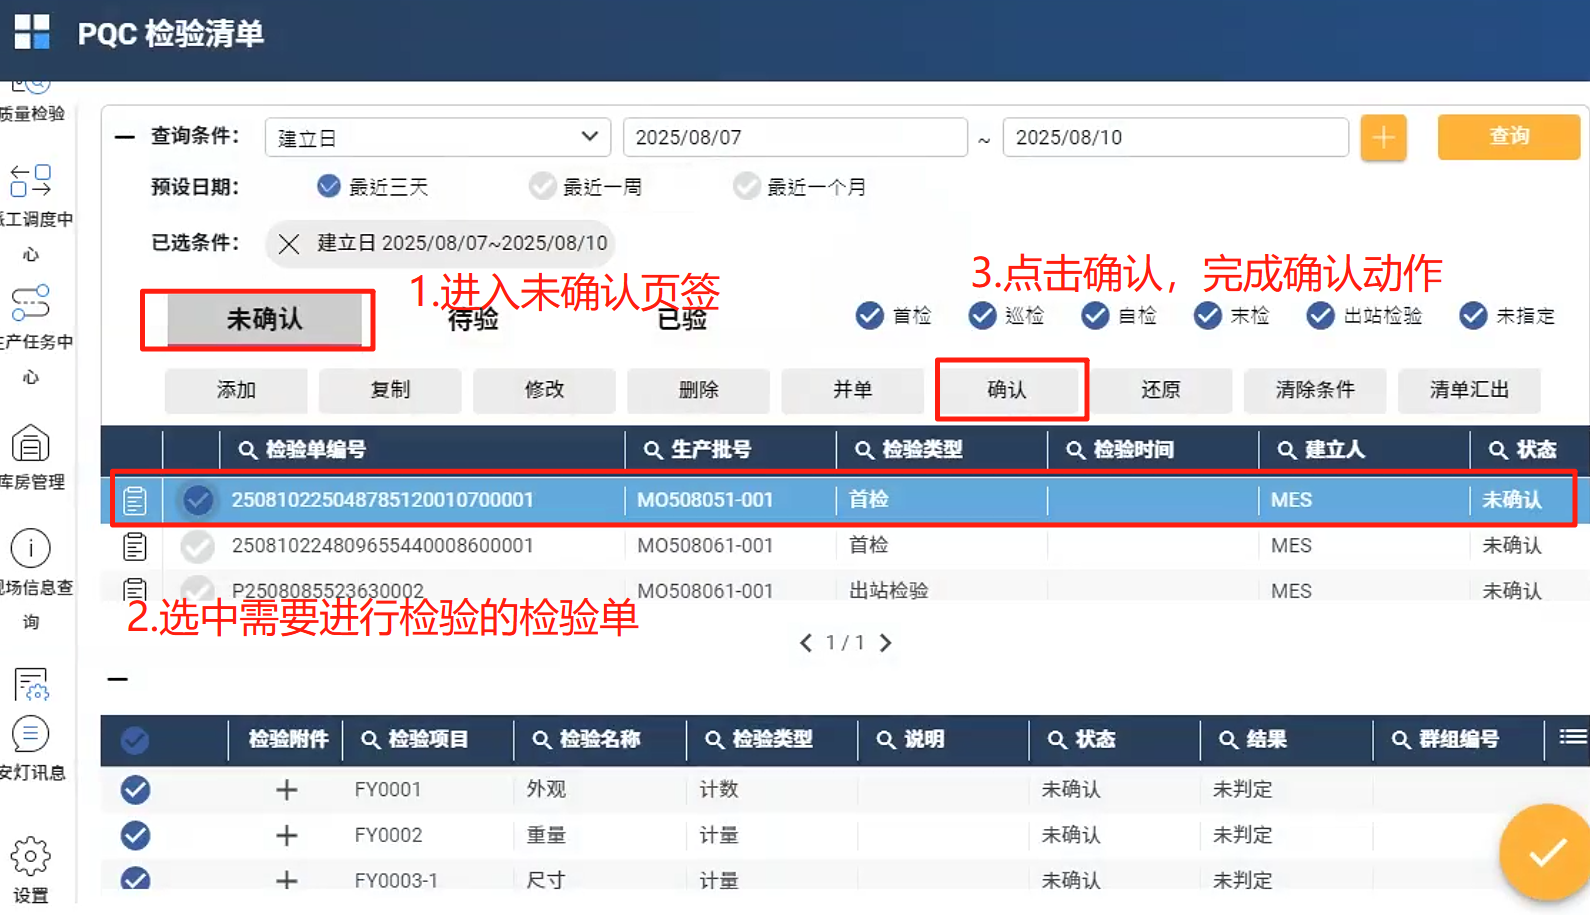This screenshot has width=1590, height=915.
Task: Toggle 未指定 filter checkbox
Action: pos(1473,316)
